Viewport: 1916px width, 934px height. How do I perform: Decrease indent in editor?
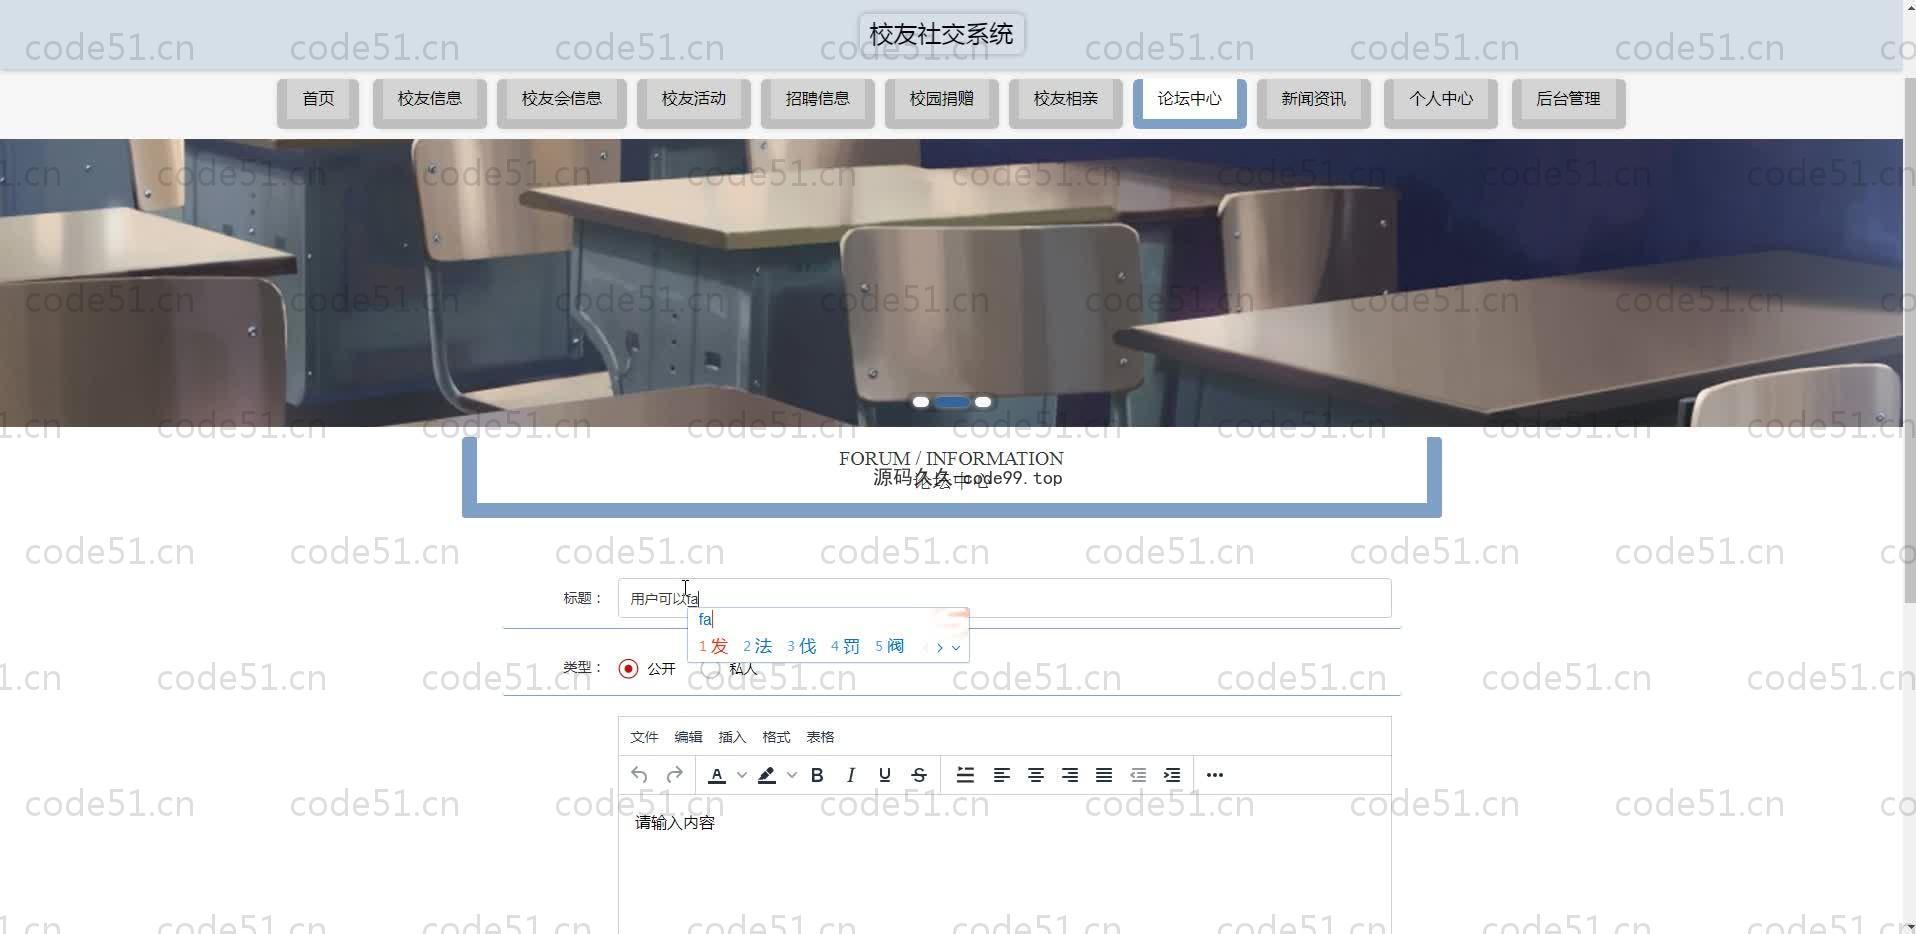[x=1138, y=775]
